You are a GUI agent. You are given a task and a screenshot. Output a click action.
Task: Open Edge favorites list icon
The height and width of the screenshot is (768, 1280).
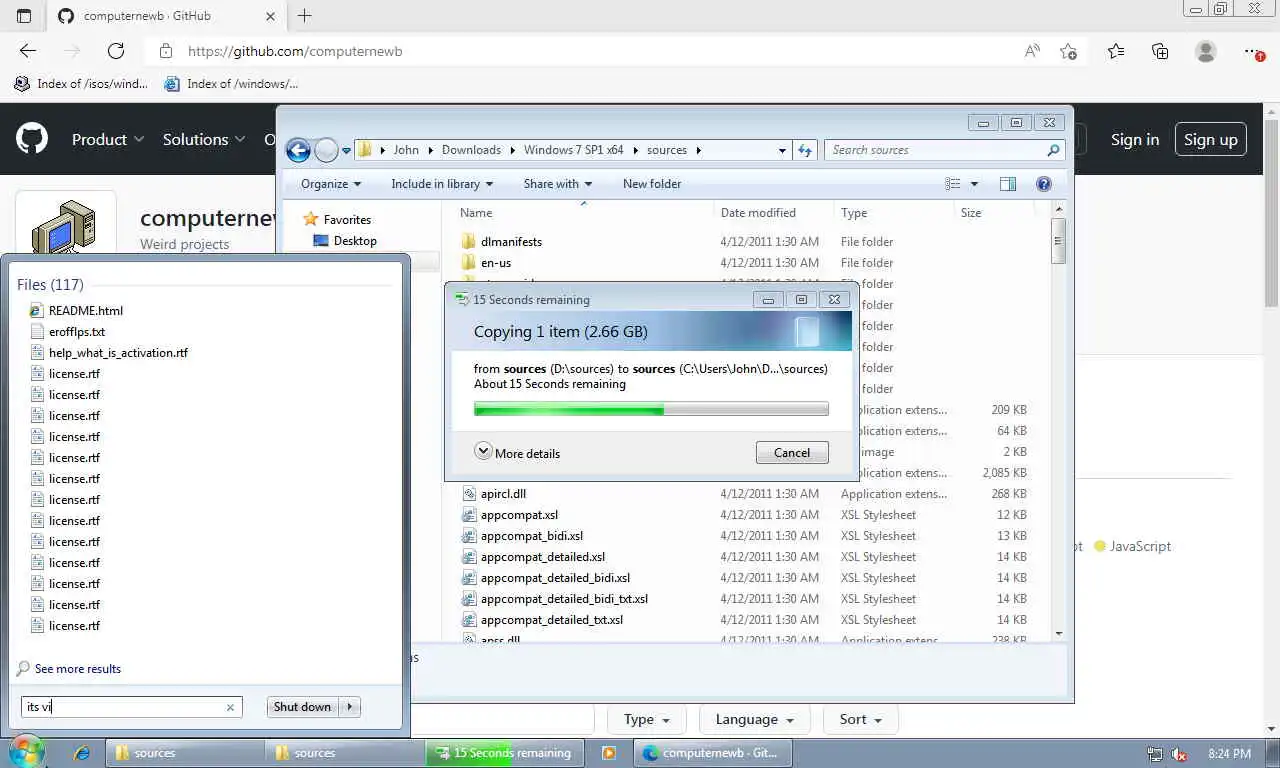[x=1116, y=51]
